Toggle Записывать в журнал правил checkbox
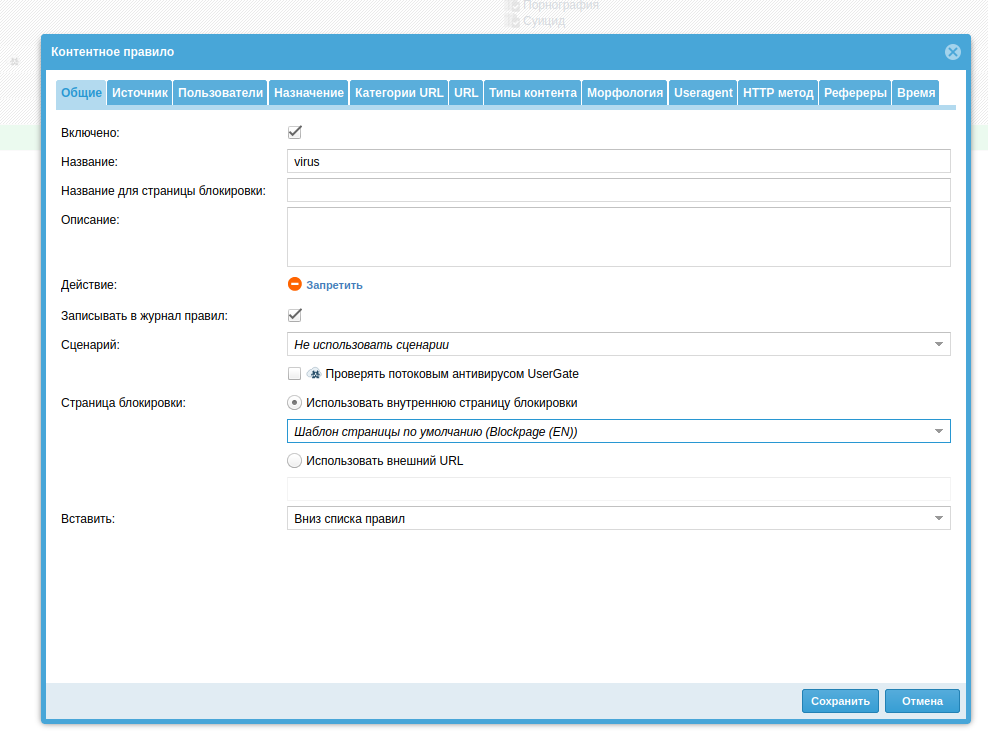Screen dimensions: 988x749 point(294,315)
